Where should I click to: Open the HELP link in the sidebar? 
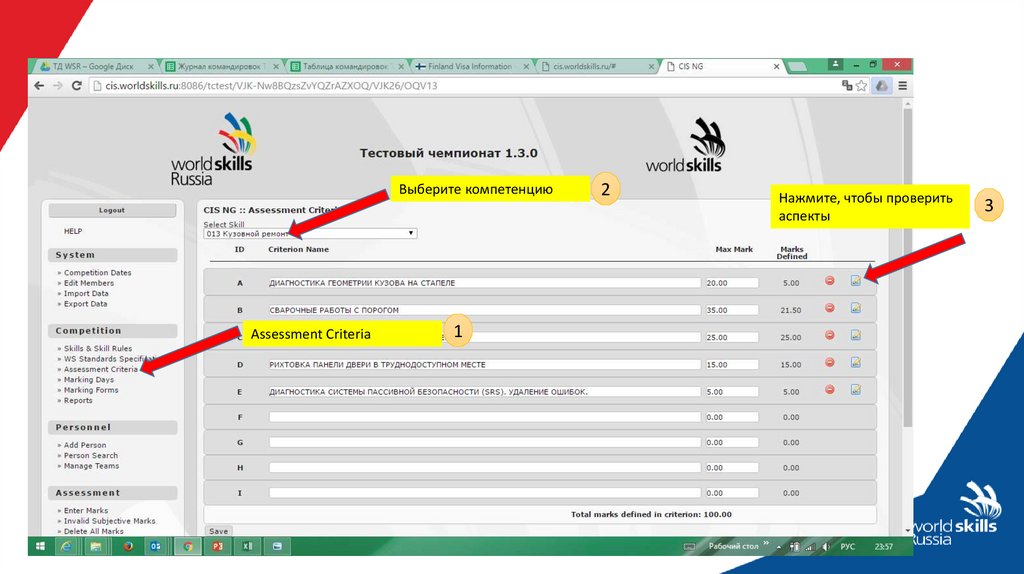tap(73, 231)
